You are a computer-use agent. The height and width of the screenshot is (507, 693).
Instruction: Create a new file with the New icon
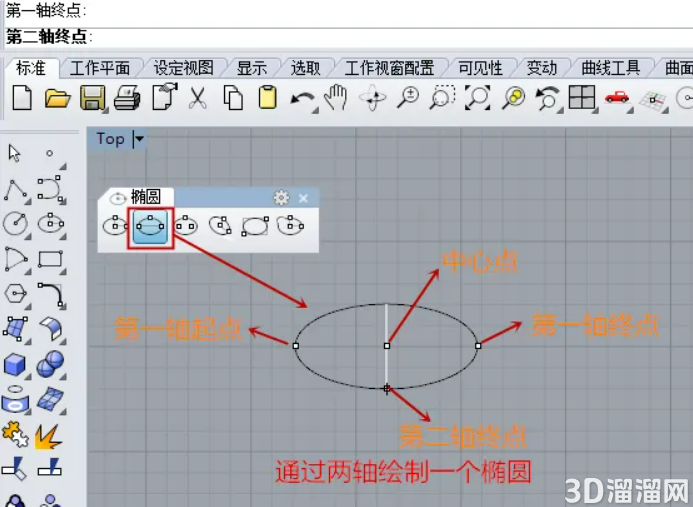22,97
